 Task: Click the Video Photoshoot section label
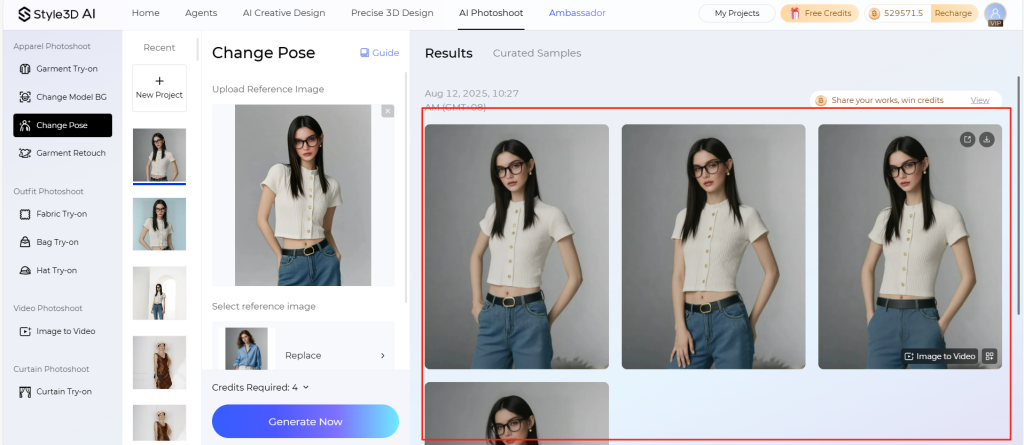(48, 308)
